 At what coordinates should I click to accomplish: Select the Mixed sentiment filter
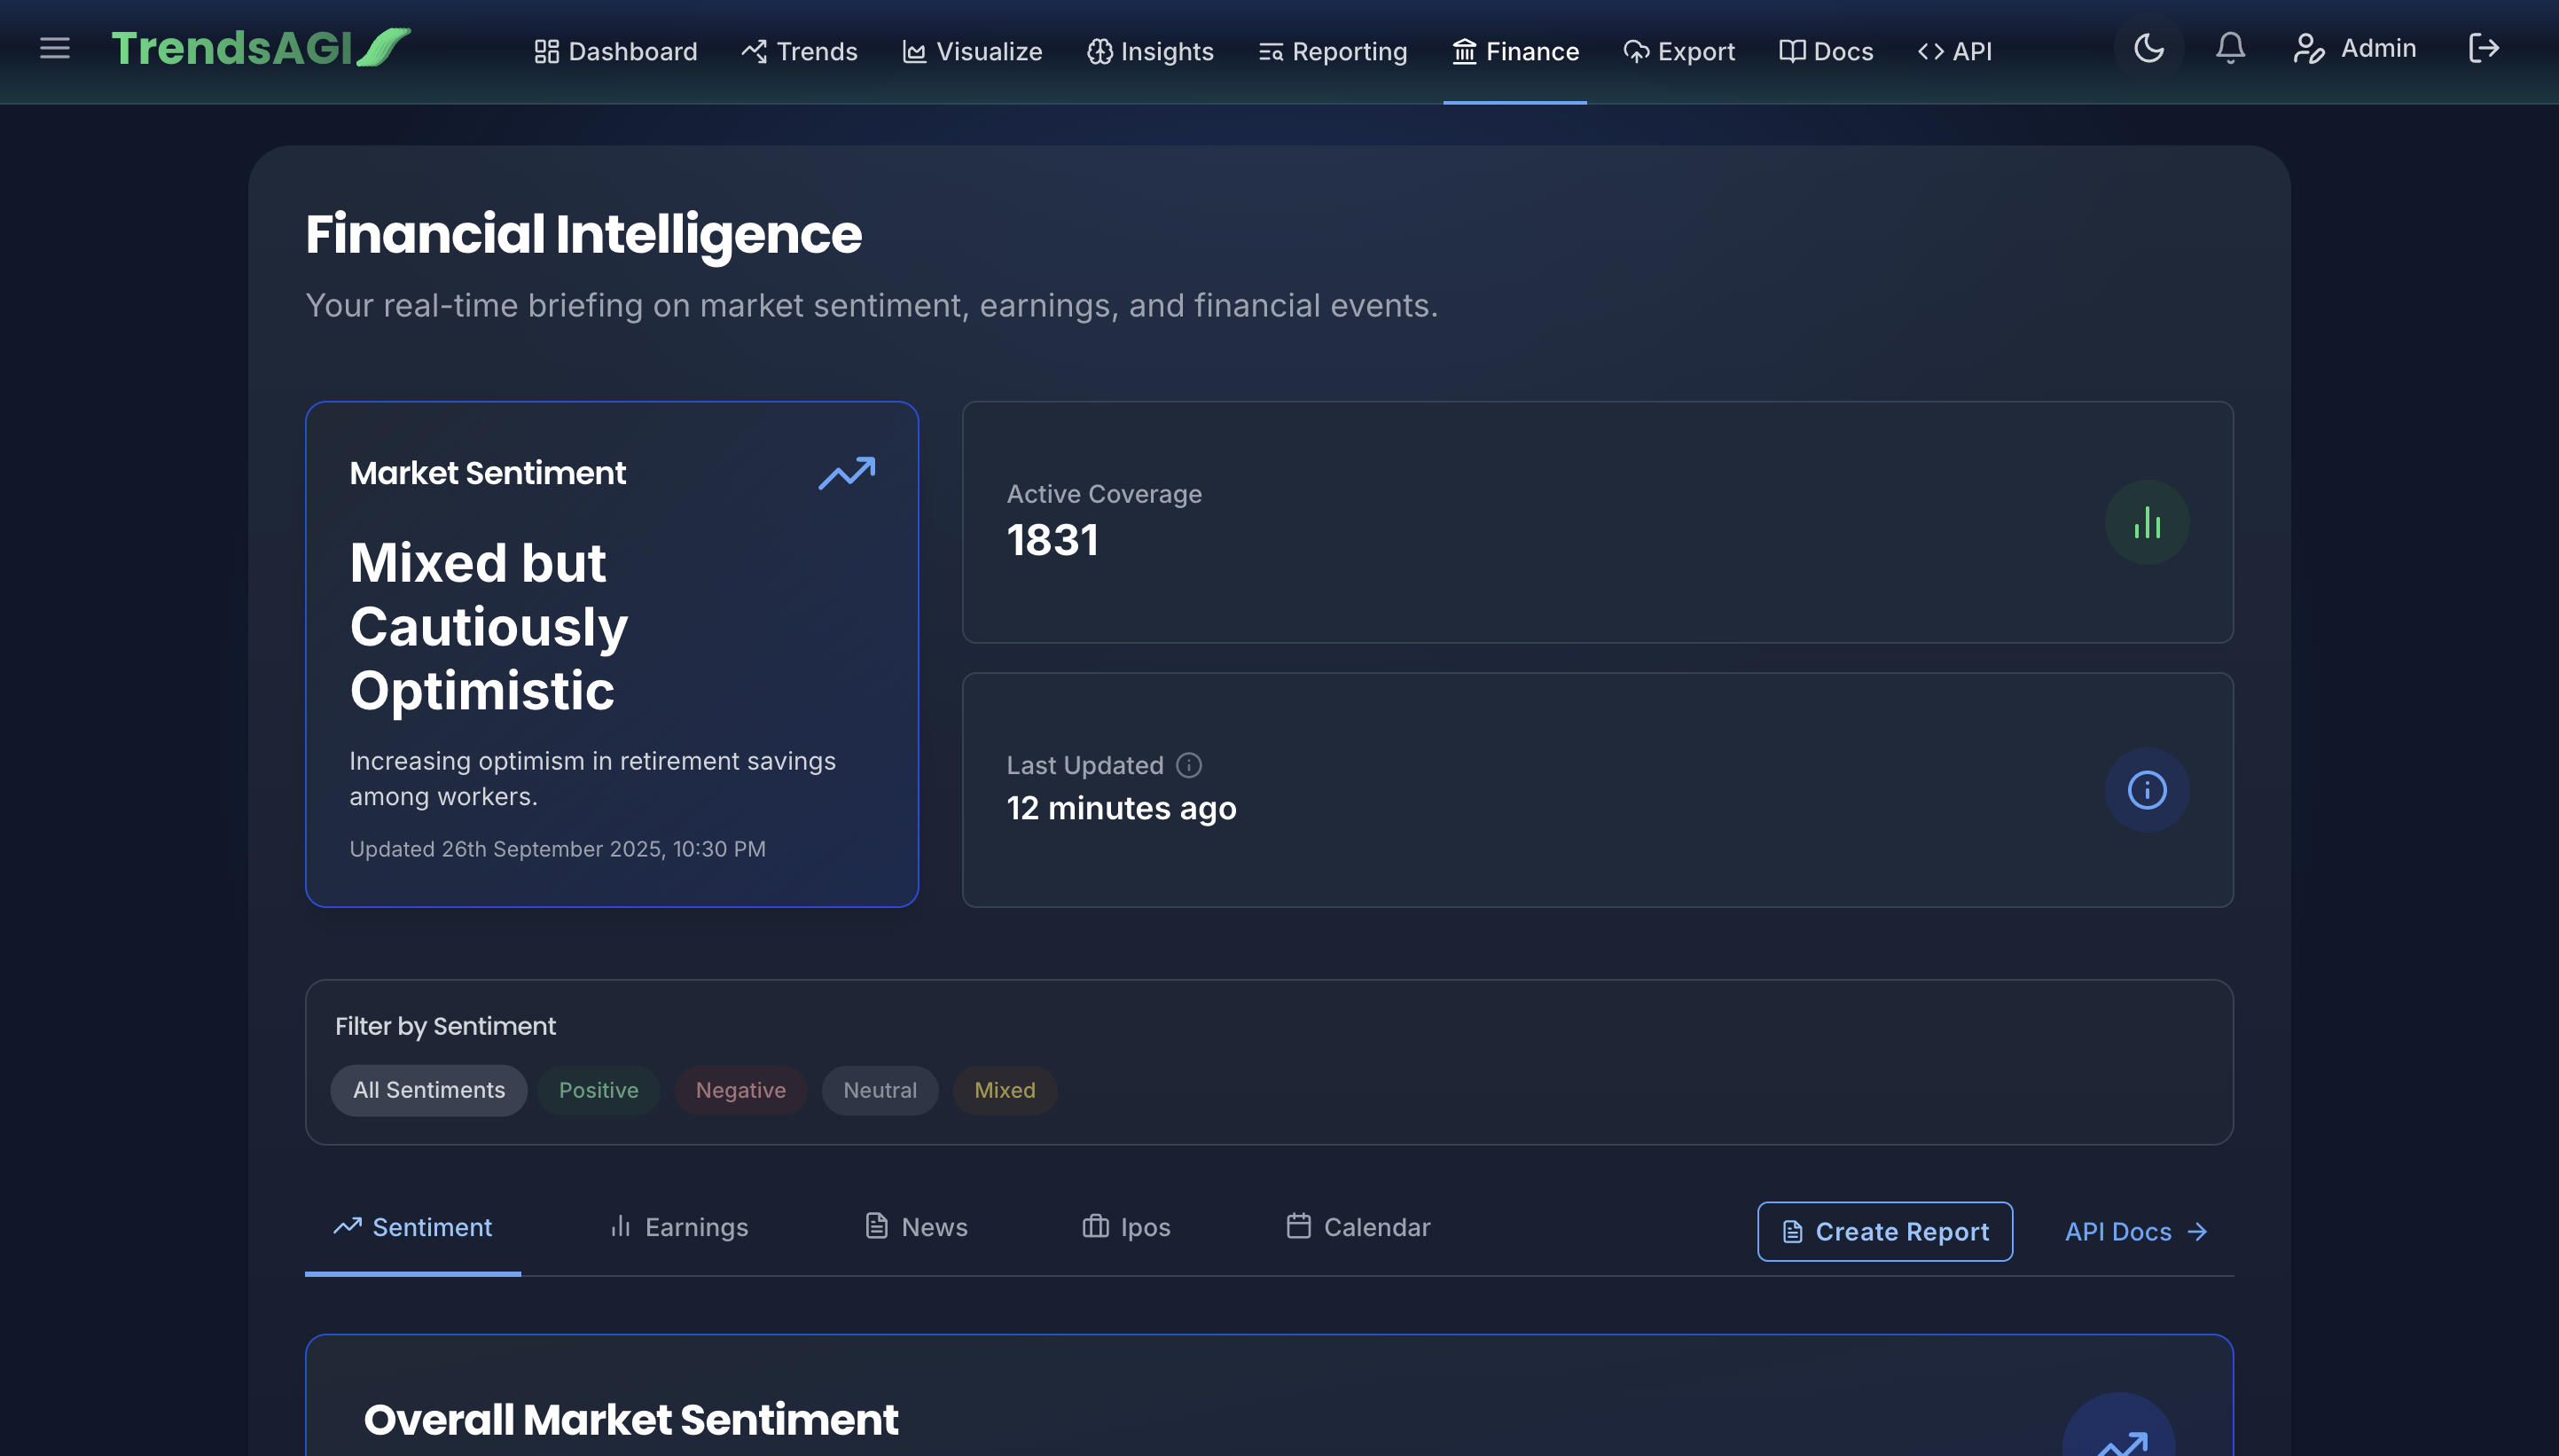[1004, 1090]
